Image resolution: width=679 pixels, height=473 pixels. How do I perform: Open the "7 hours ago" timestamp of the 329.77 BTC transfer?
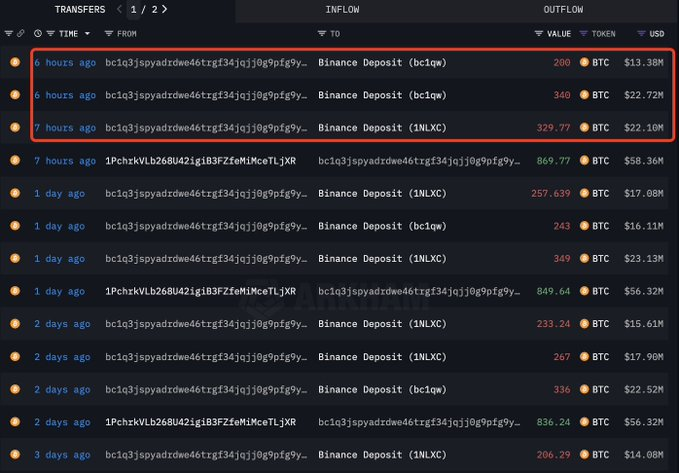(65, 127)
